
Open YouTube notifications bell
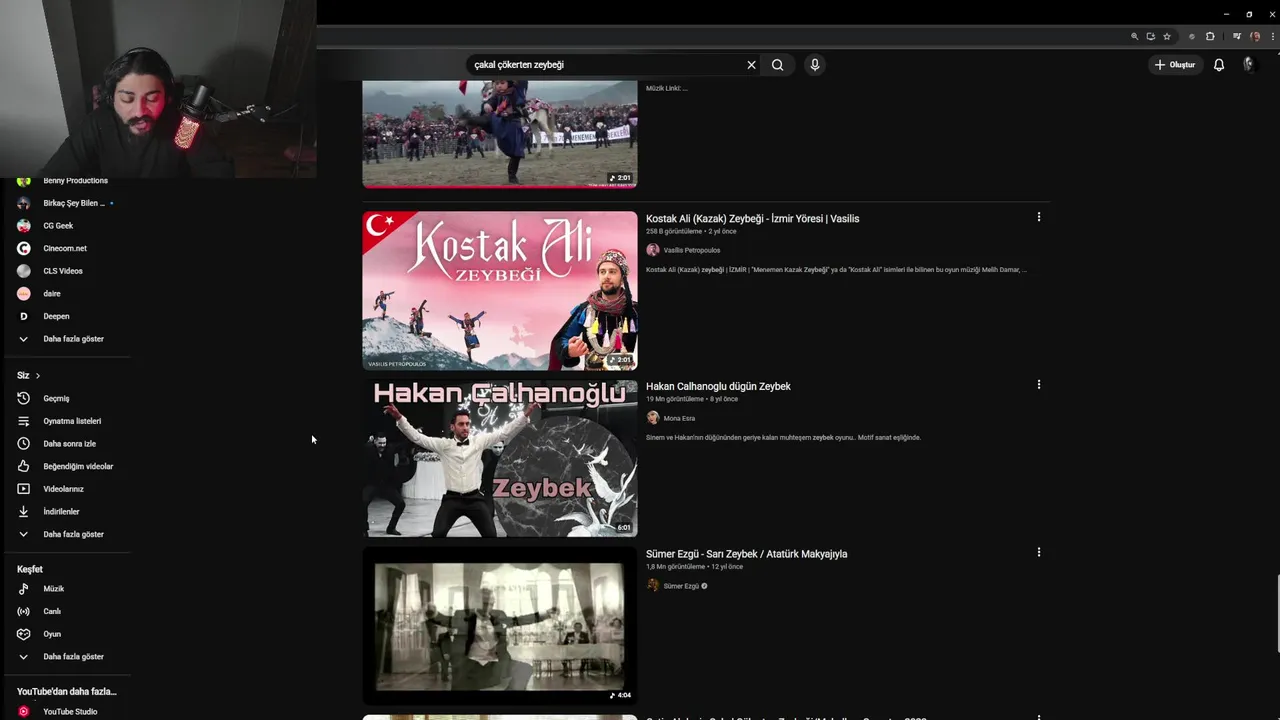1219,65
